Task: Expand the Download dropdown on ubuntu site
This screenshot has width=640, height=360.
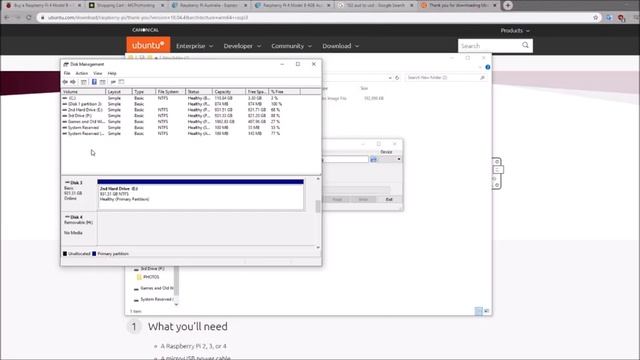Action: coord(341,46)
